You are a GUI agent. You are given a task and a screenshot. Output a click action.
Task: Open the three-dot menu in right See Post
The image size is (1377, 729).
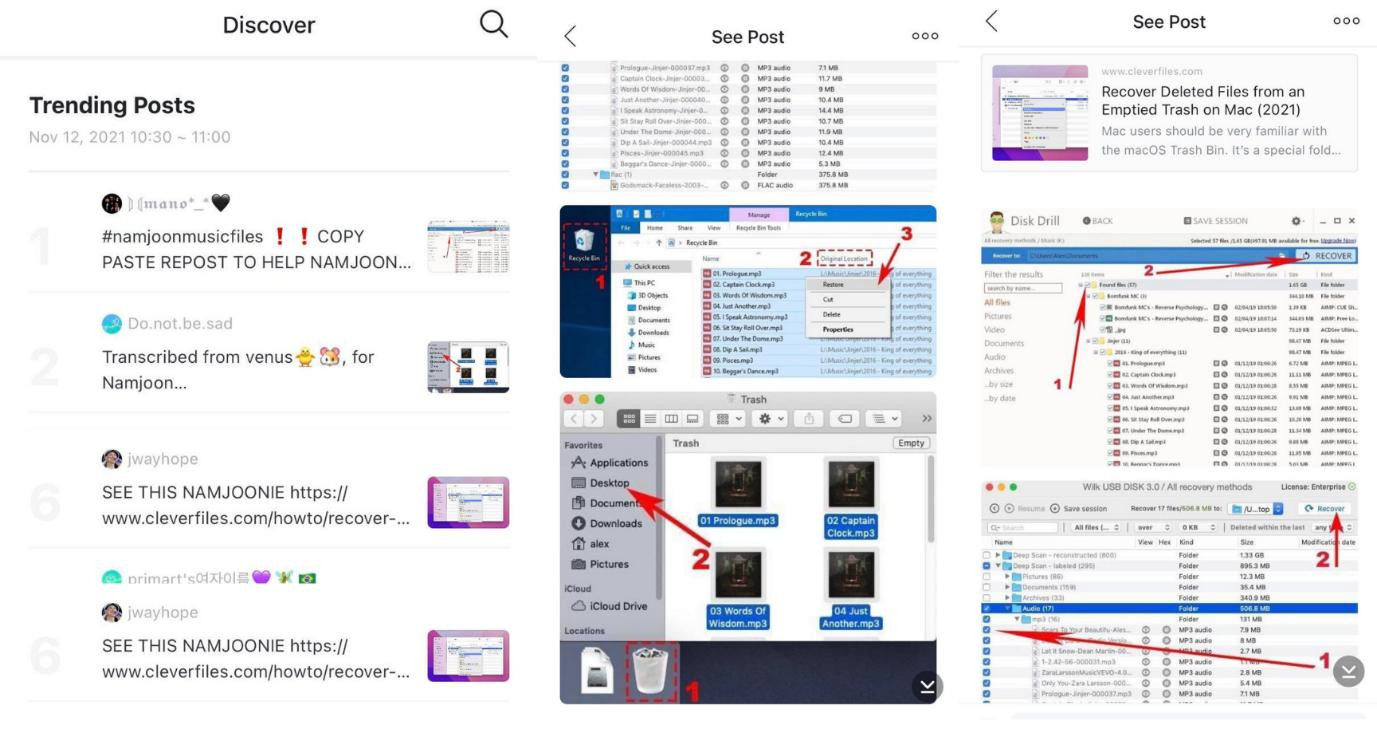pos(1346,22)
